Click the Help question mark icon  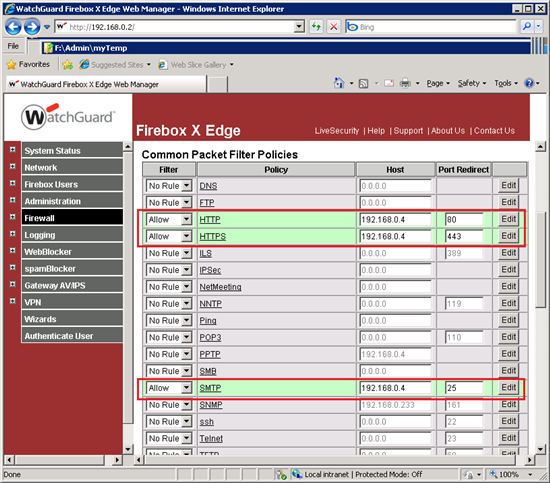(529, 83)
